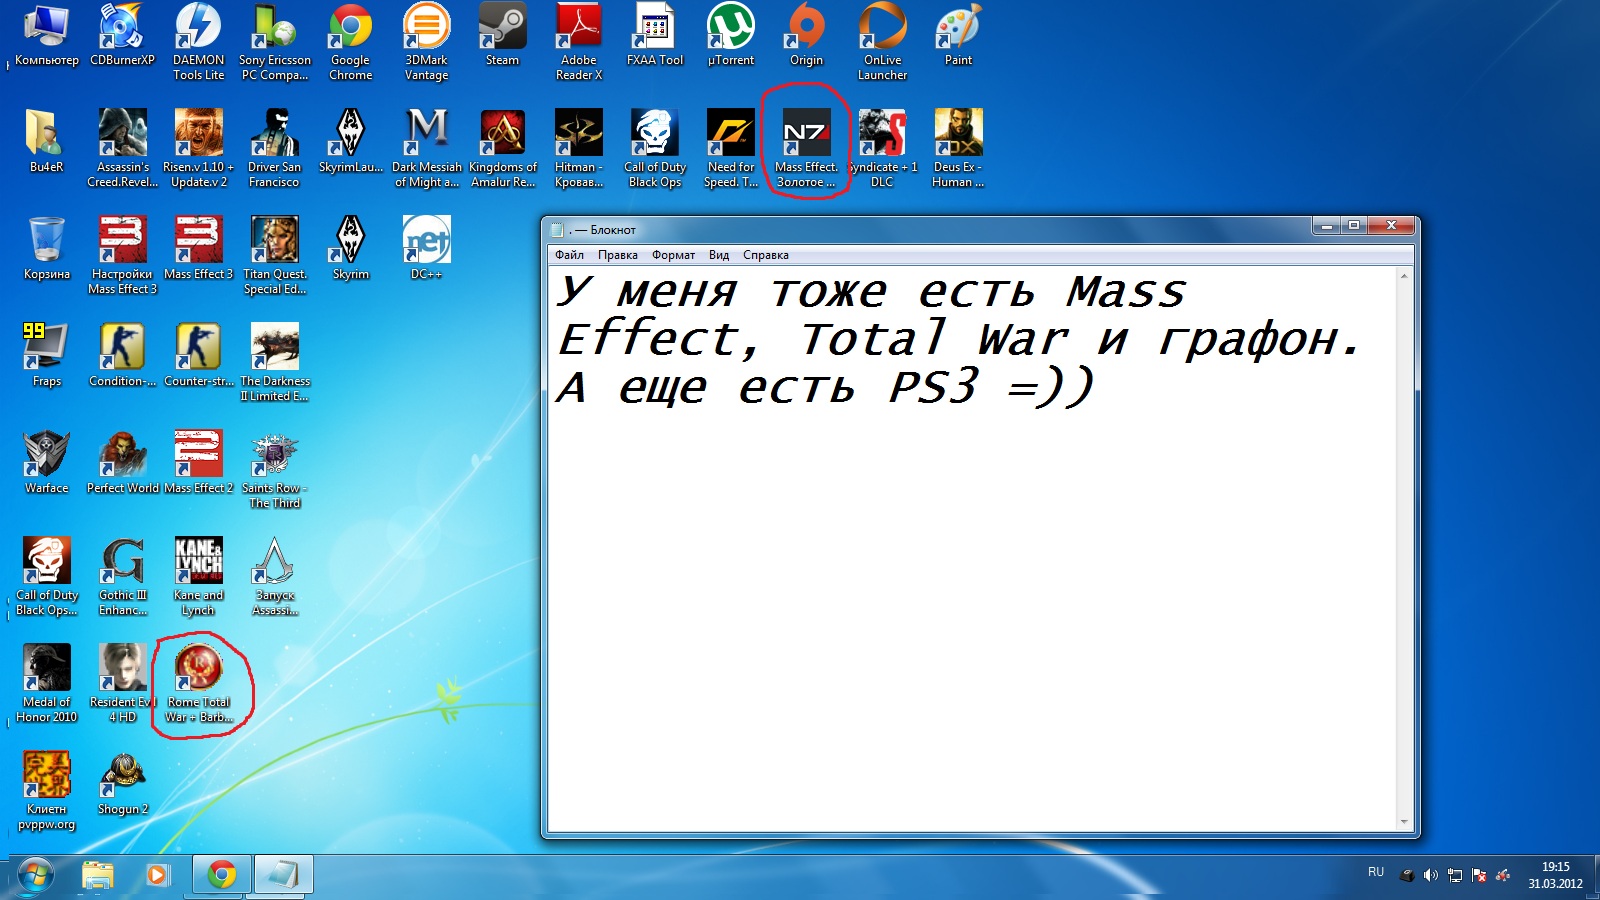This screenshot has width=1600, height=900.
Task: Click Notepad scrollbar up arrow
Action: 1404,275
